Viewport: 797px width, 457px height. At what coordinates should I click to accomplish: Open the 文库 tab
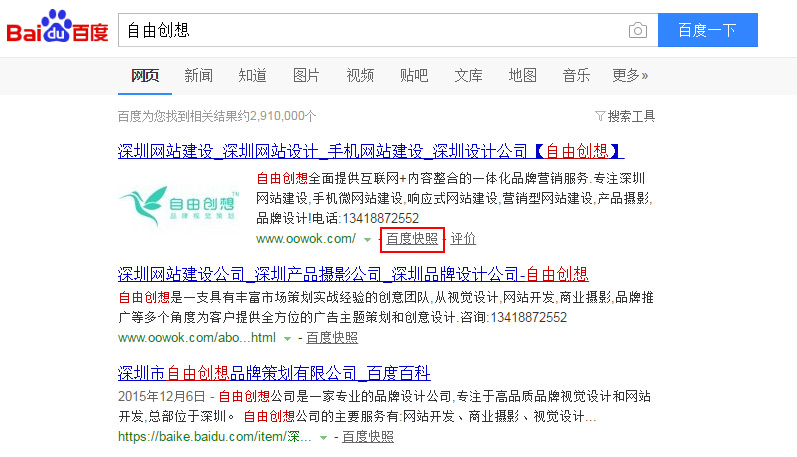tap(468, 76)
